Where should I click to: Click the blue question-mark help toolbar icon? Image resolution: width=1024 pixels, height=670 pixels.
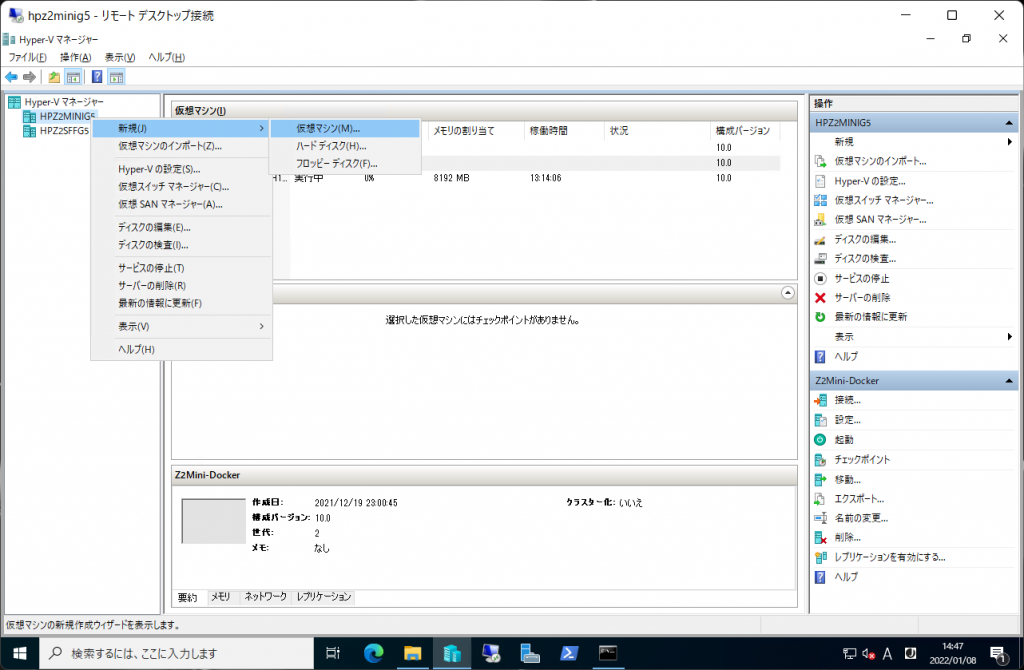click(x=97, y=77)
